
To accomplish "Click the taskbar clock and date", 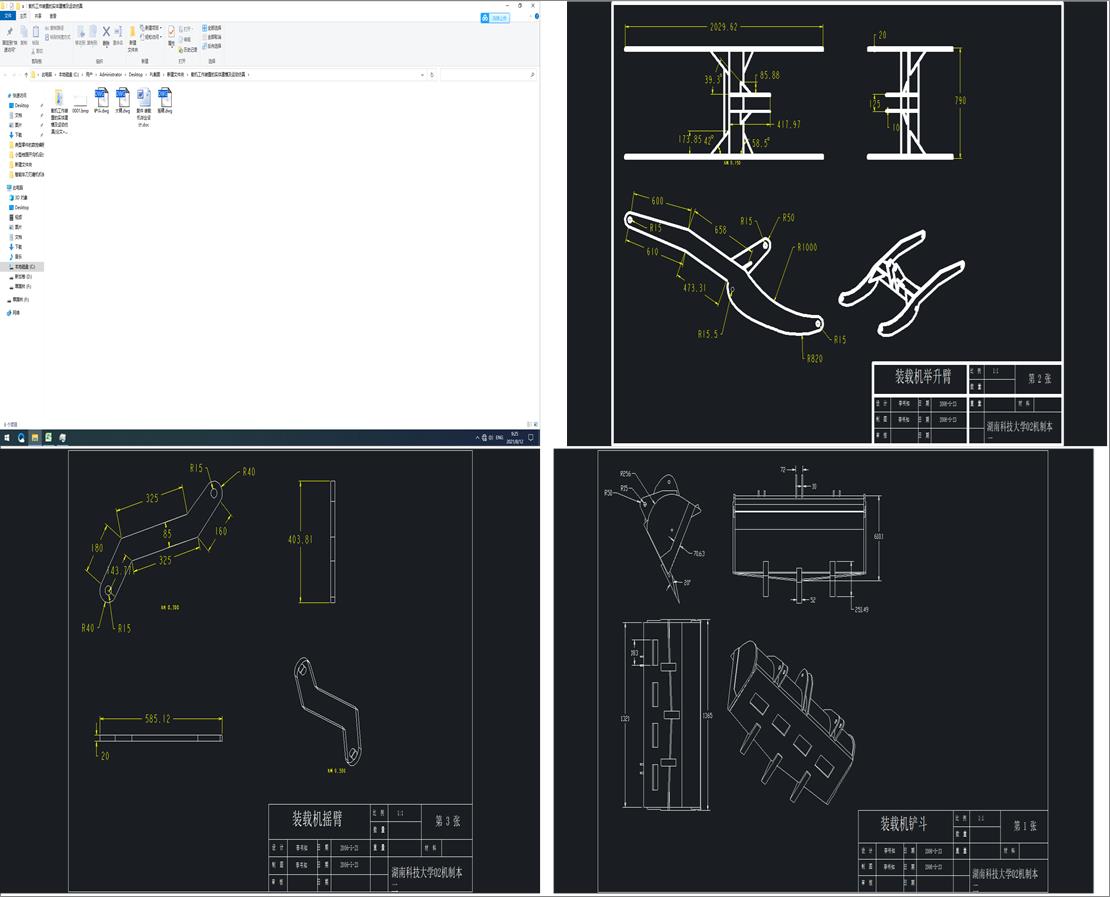I will click(x=515, y=436).
